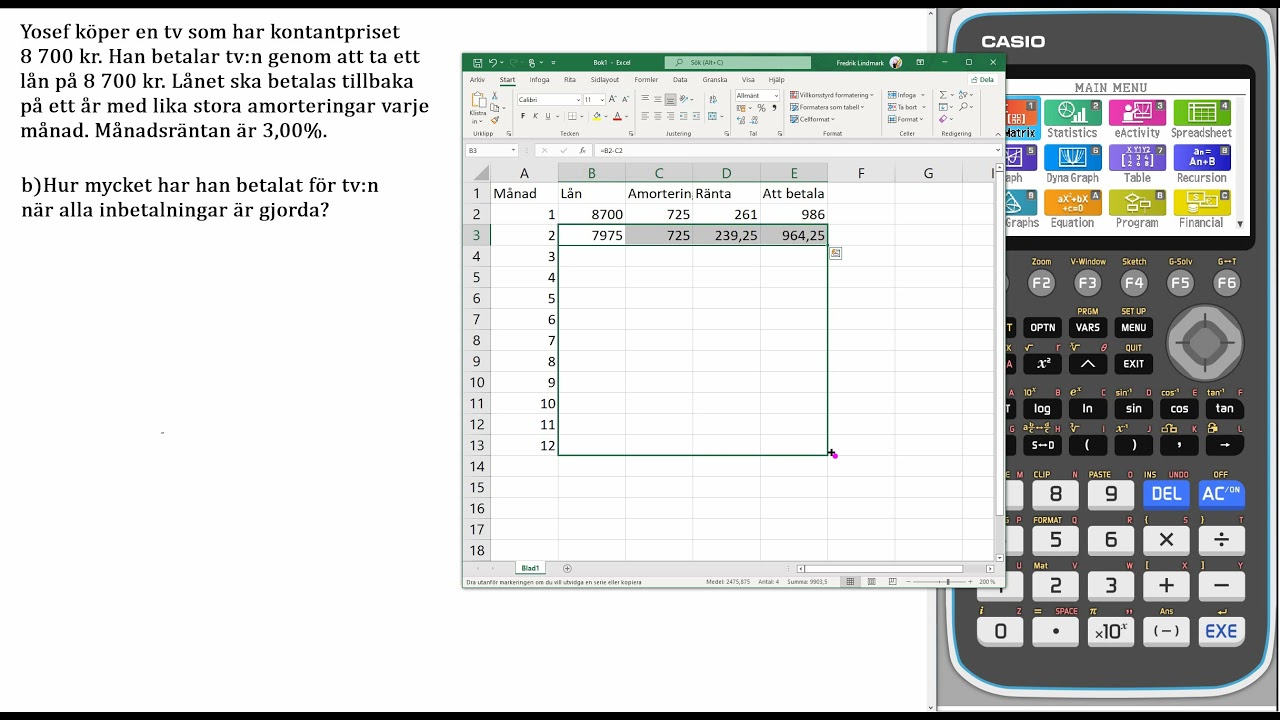1280x720 pixels.
Task: Open Equation in Casio main menu
Action: tap(1072, 209)
